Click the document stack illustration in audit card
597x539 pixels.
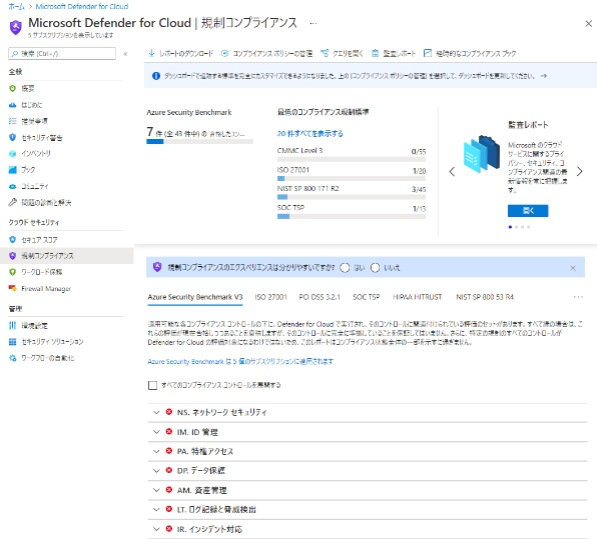(x=482, y=155)
